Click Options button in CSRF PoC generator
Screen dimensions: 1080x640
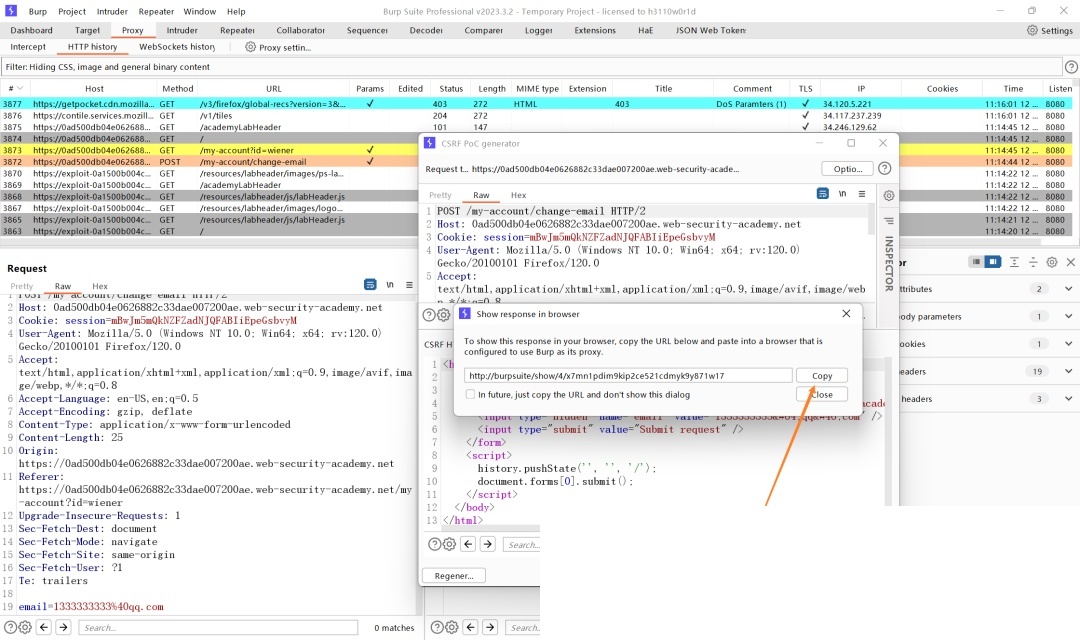point(847,169)
